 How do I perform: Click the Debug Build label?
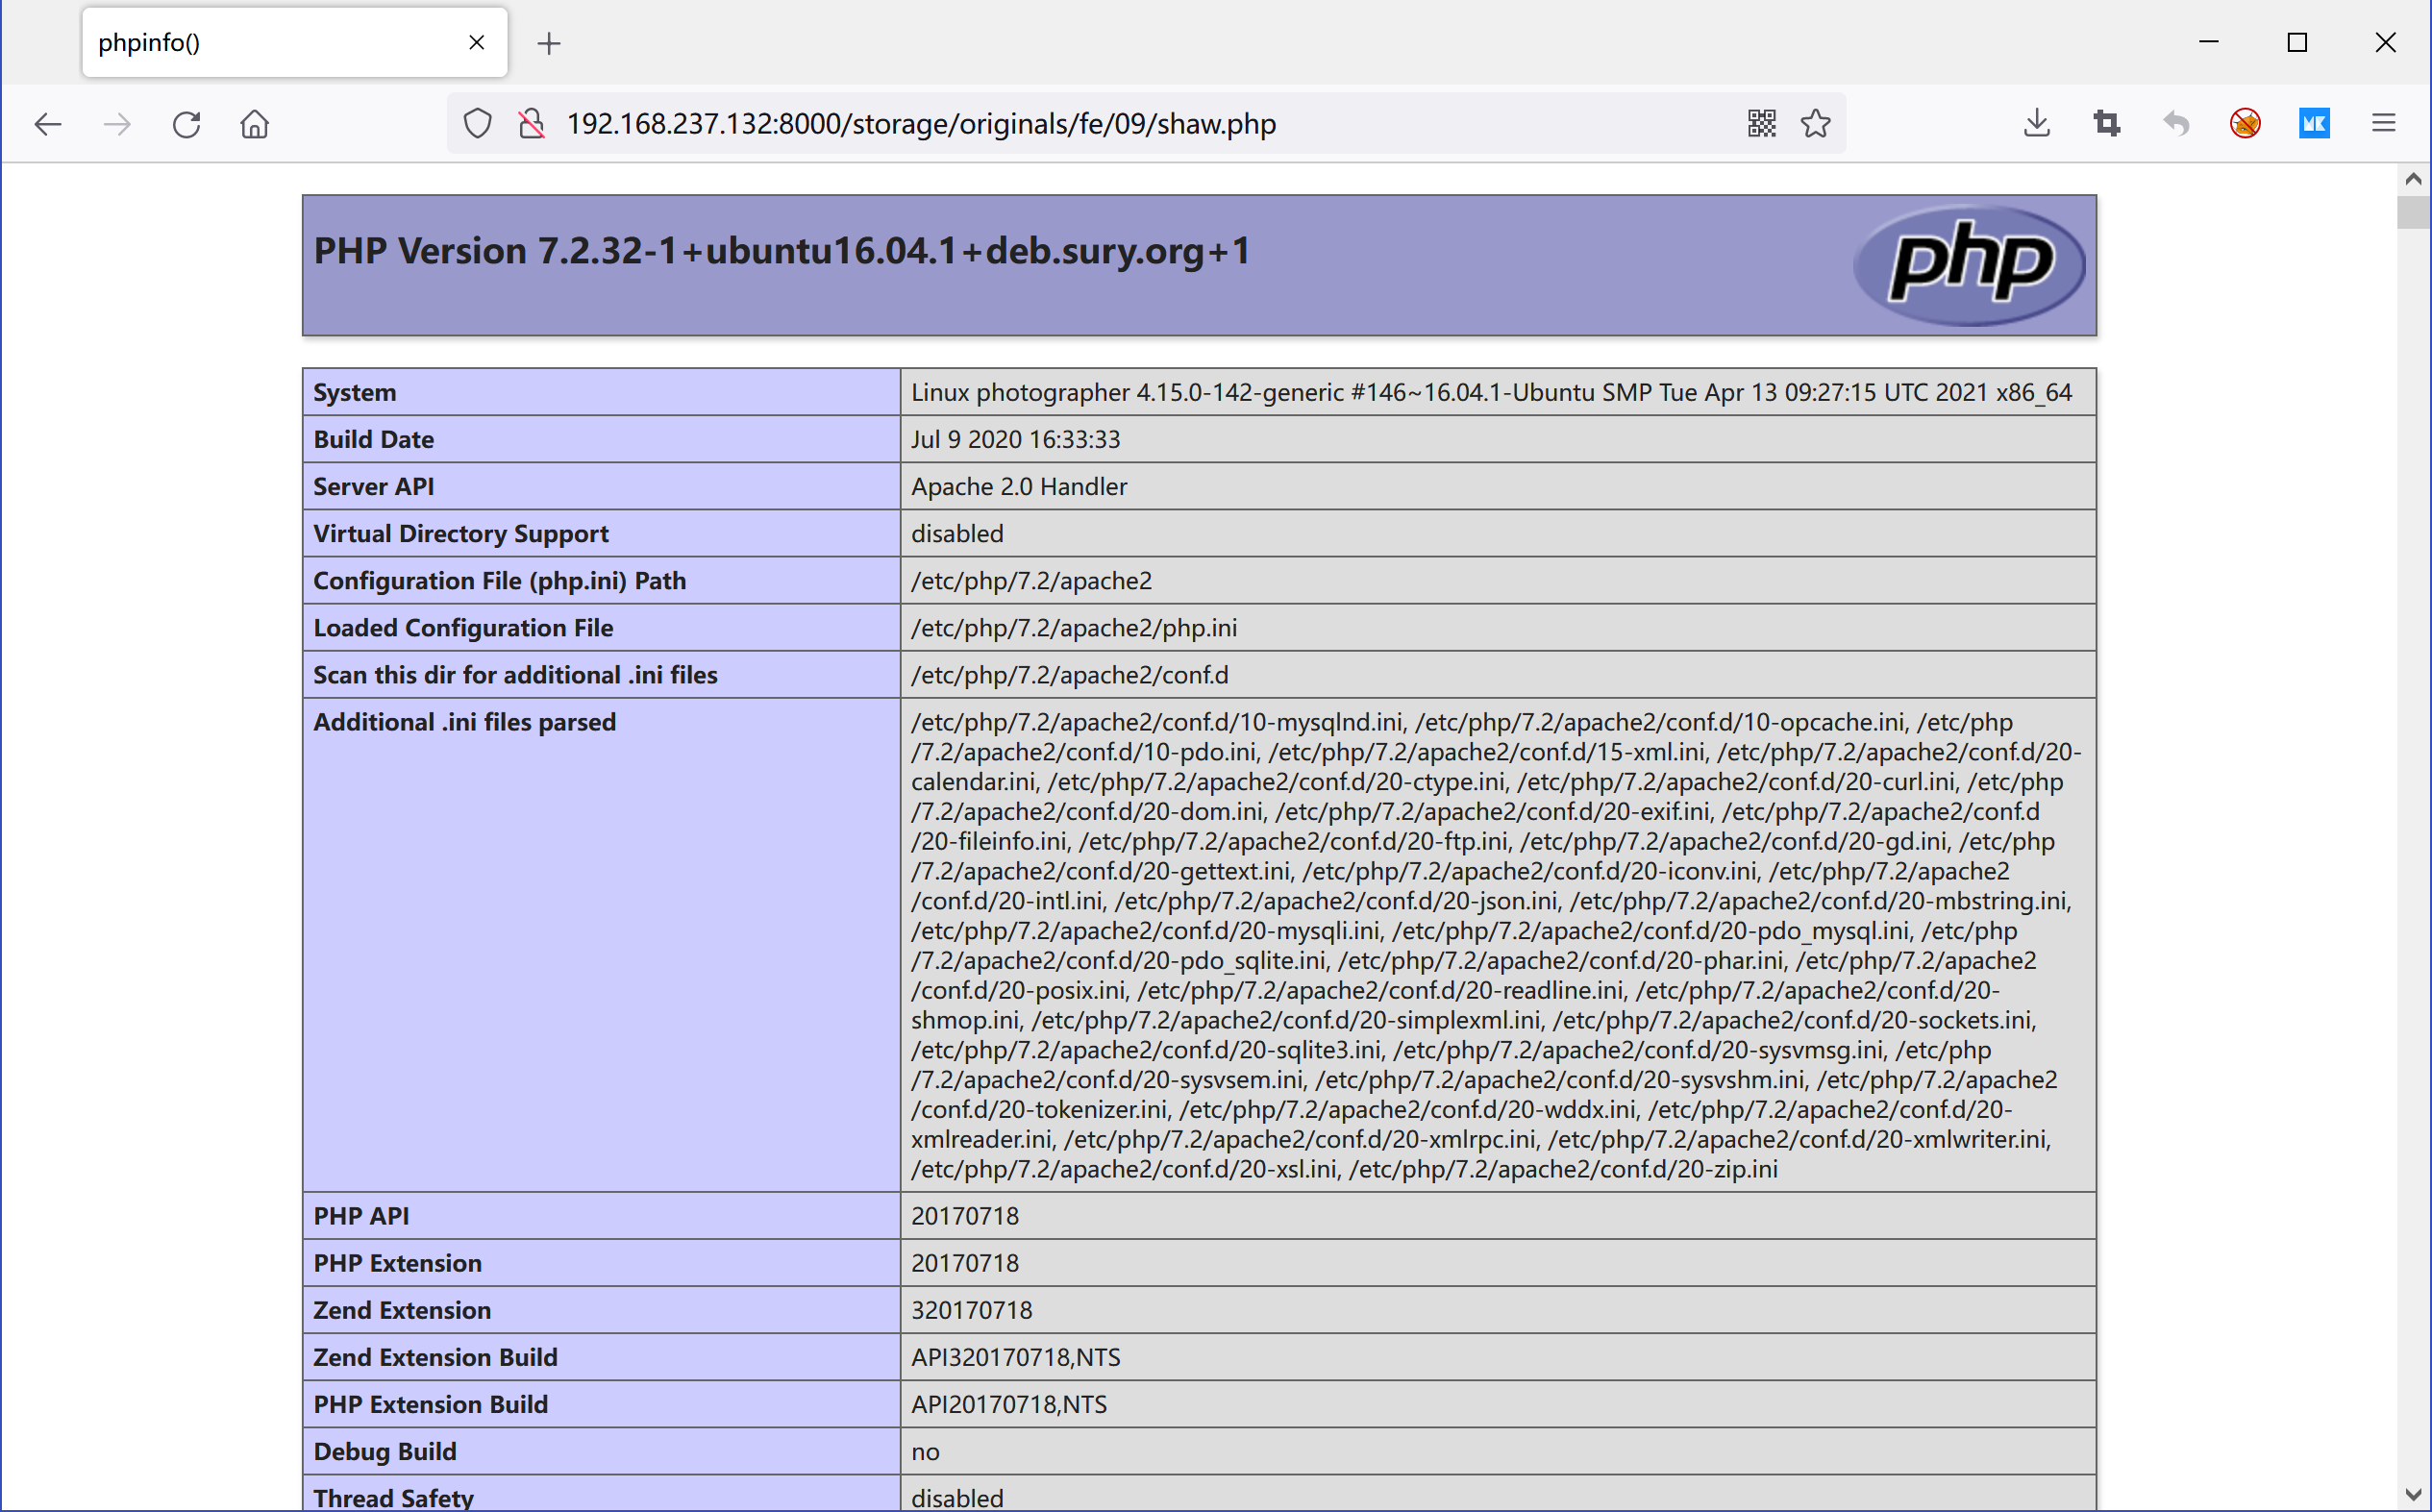click(384, 1451)
